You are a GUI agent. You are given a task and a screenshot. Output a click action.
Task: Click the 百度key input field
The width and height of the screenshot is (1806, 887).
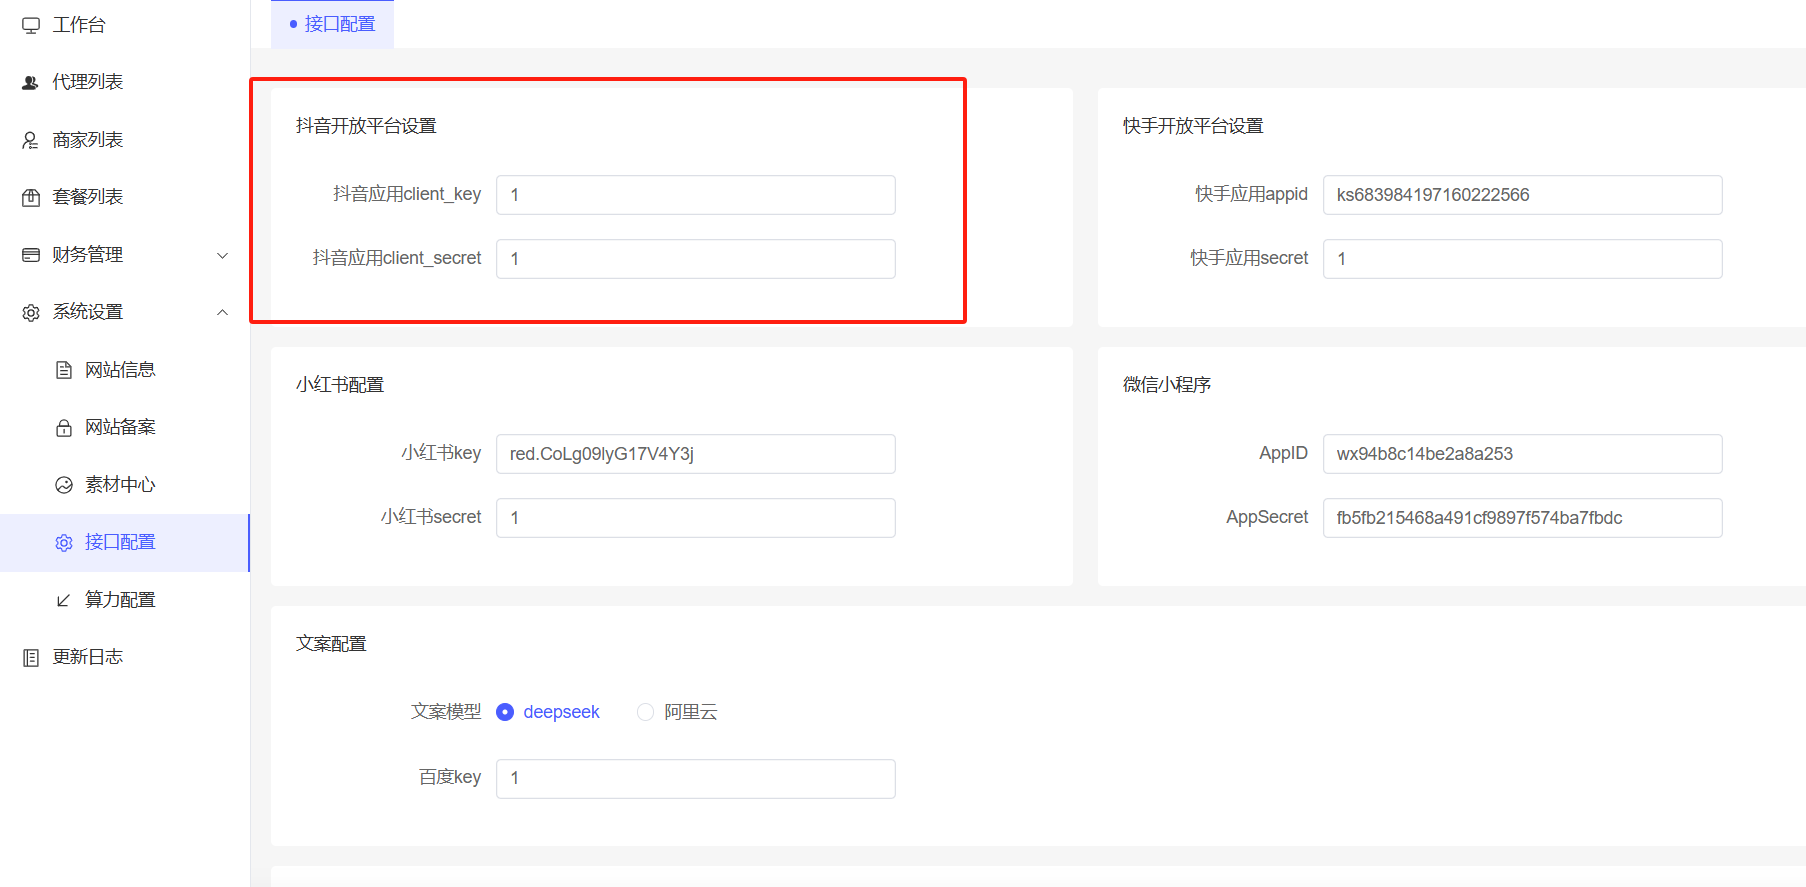click(695, 778)
